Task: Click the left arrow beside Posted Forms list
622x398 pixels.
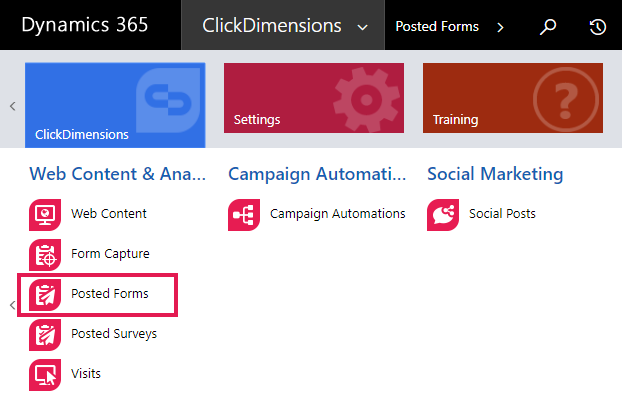Action: pos(13,305)
